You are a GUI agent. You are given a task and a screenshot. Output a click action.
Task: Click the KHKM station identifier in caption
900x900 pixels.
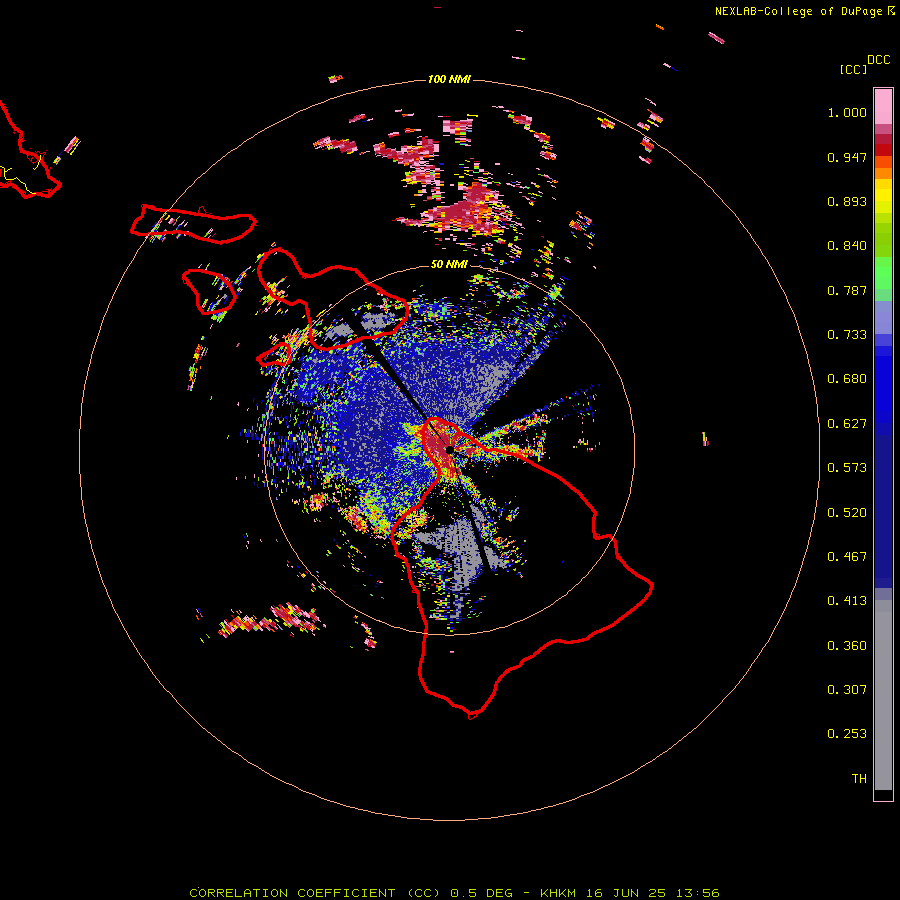tap(558, 893)
